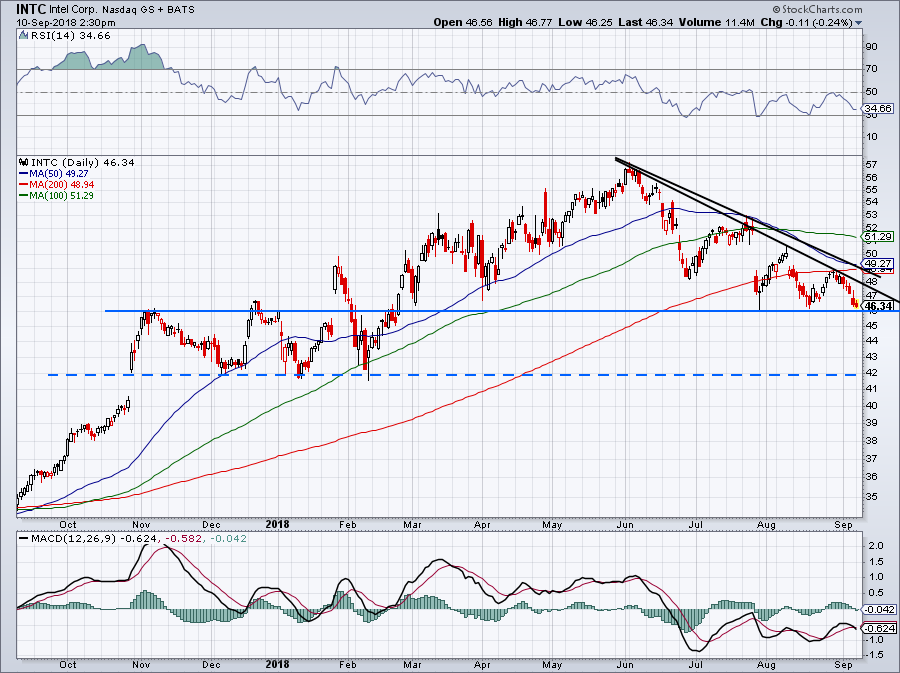900x673 pixels.
Task: Click the INTC (Daily) 46.34 legend text
Action: pyautogui.click(x=83, y=162)
